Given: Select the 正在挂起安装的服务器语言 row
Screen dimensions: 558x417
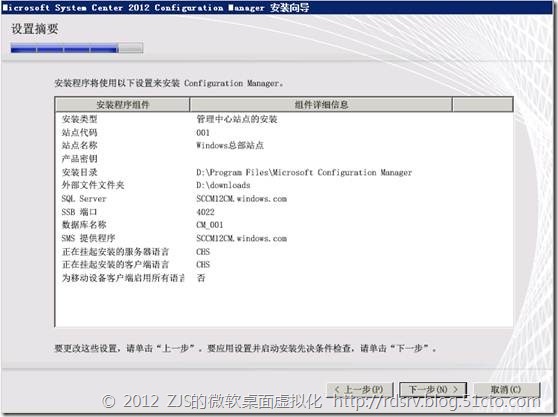Looking at the screenshot, I should coord(115,252).
